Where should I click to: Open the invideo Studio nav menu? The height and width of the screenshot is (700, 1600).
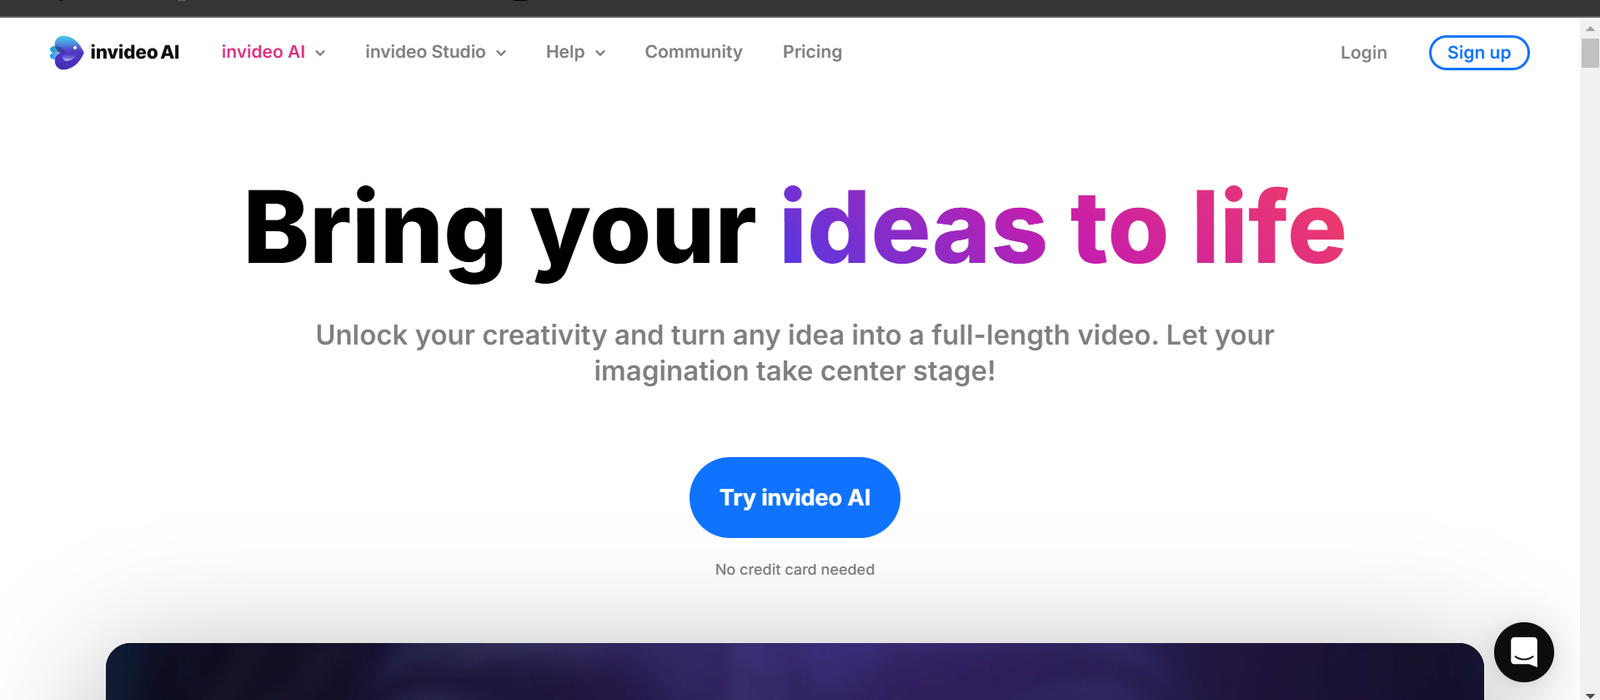tap(425, 52)
